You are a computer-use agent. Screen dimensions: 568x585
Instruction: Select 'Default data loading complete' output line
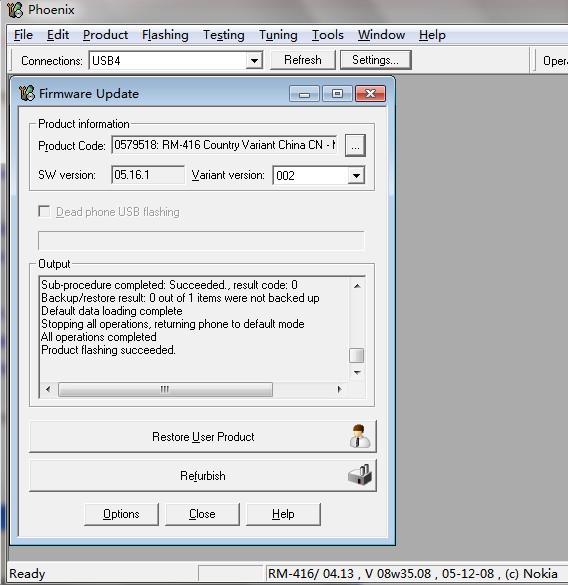tap(112, 311)
